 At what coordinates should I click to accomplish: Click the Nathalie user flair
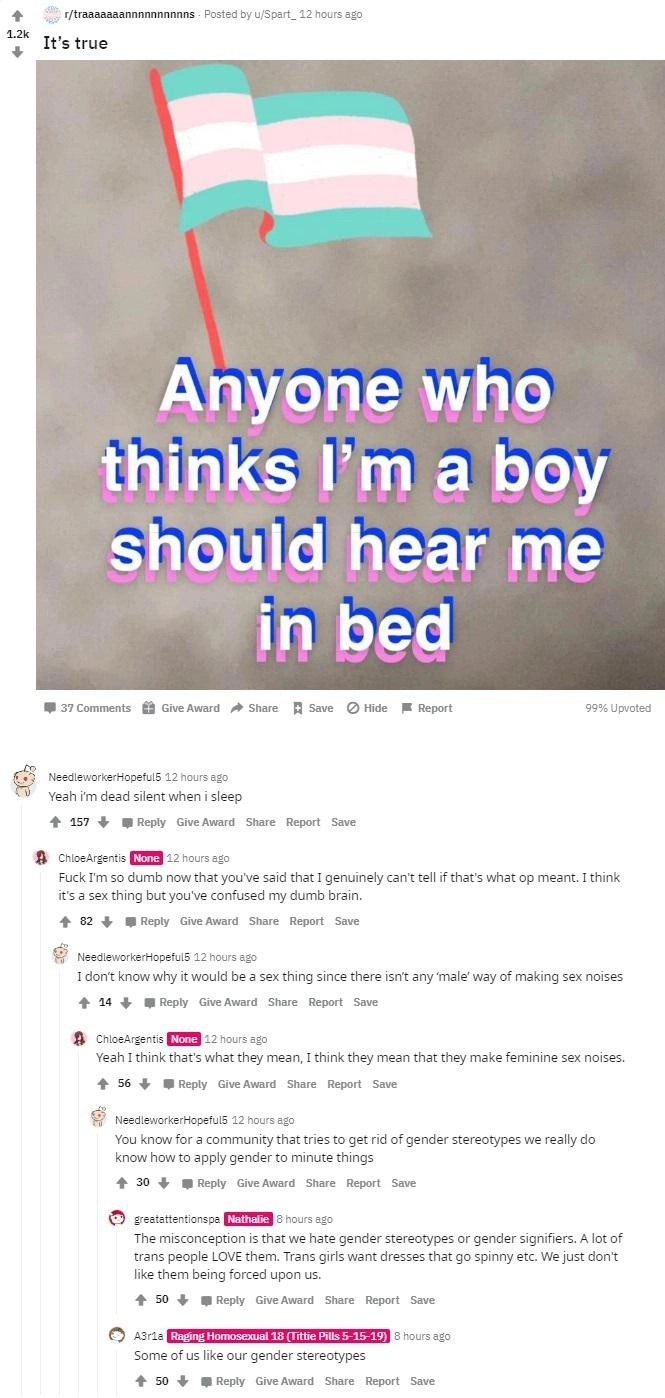[248, 1219]
